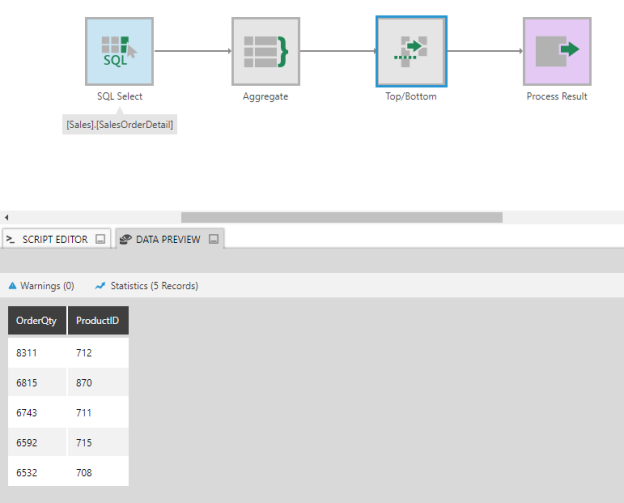The image size is (624, 503).
Task: Click the canvas horizontal scrollbar thumb
Action: point(341,217)
